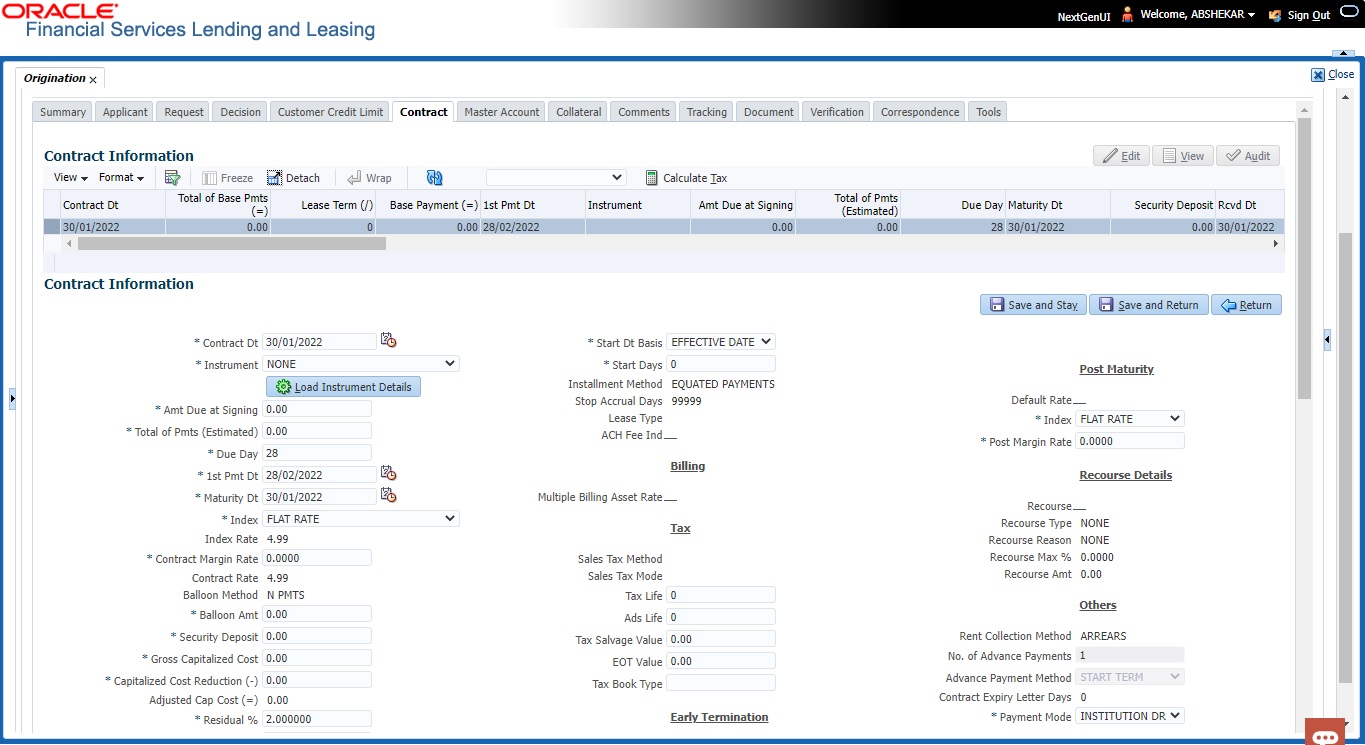Screen dimensions: 1365x745
Task: Open the Advance Payment Method dropdown
Action: coord(1130,677)
